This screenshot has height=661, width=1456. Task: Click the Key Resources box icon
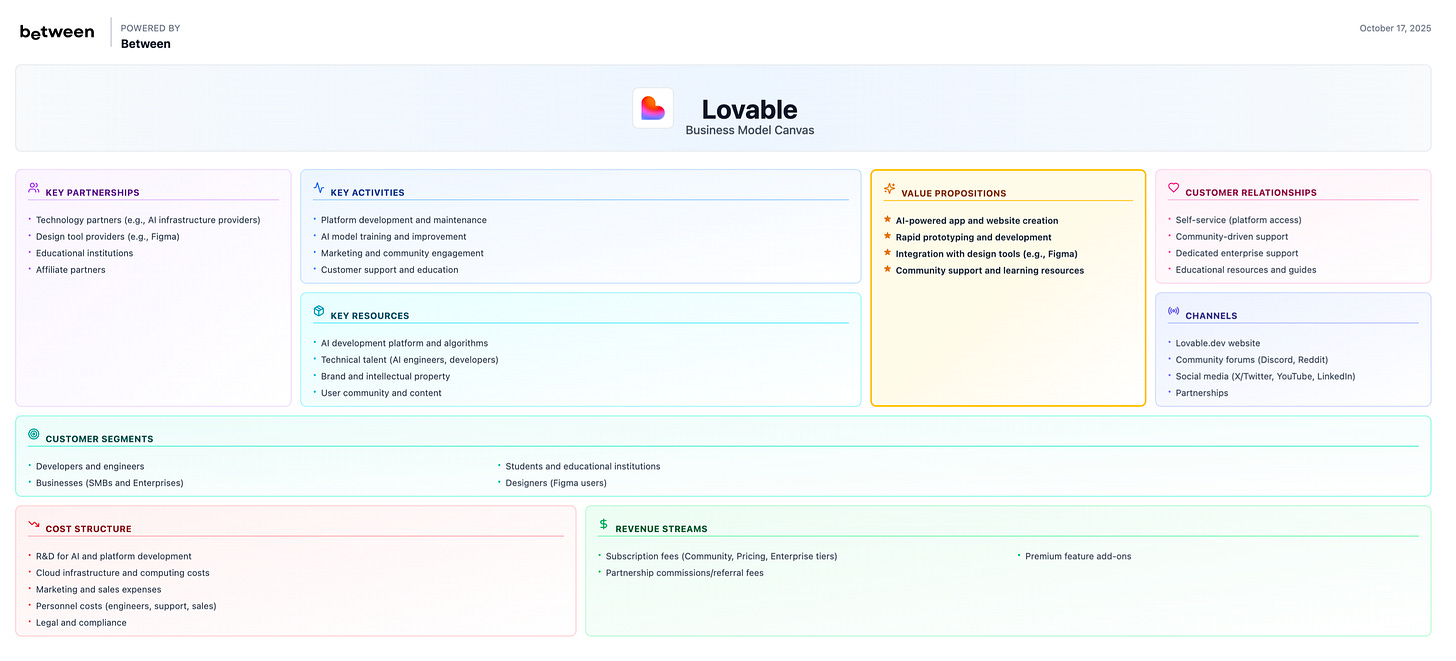click(319, 311)
